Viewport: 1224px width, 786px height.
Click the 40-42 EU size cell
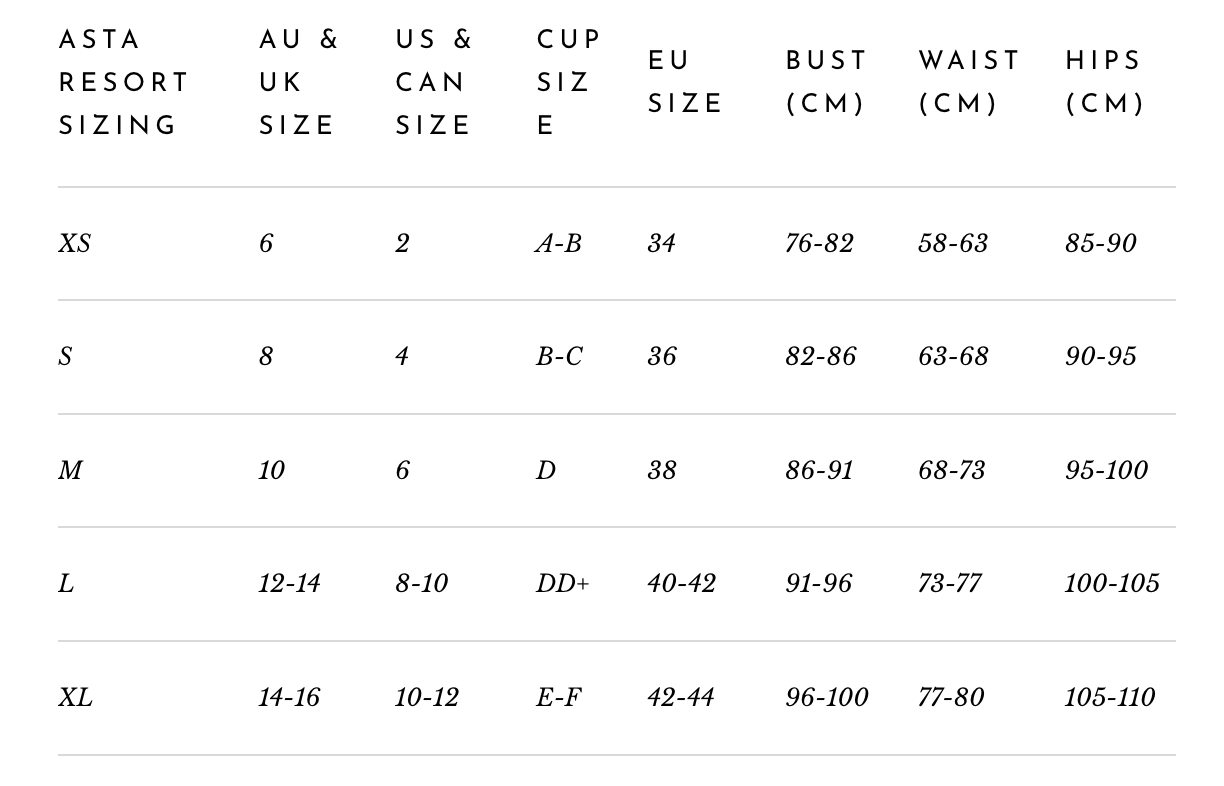click(x=681, y=583)
